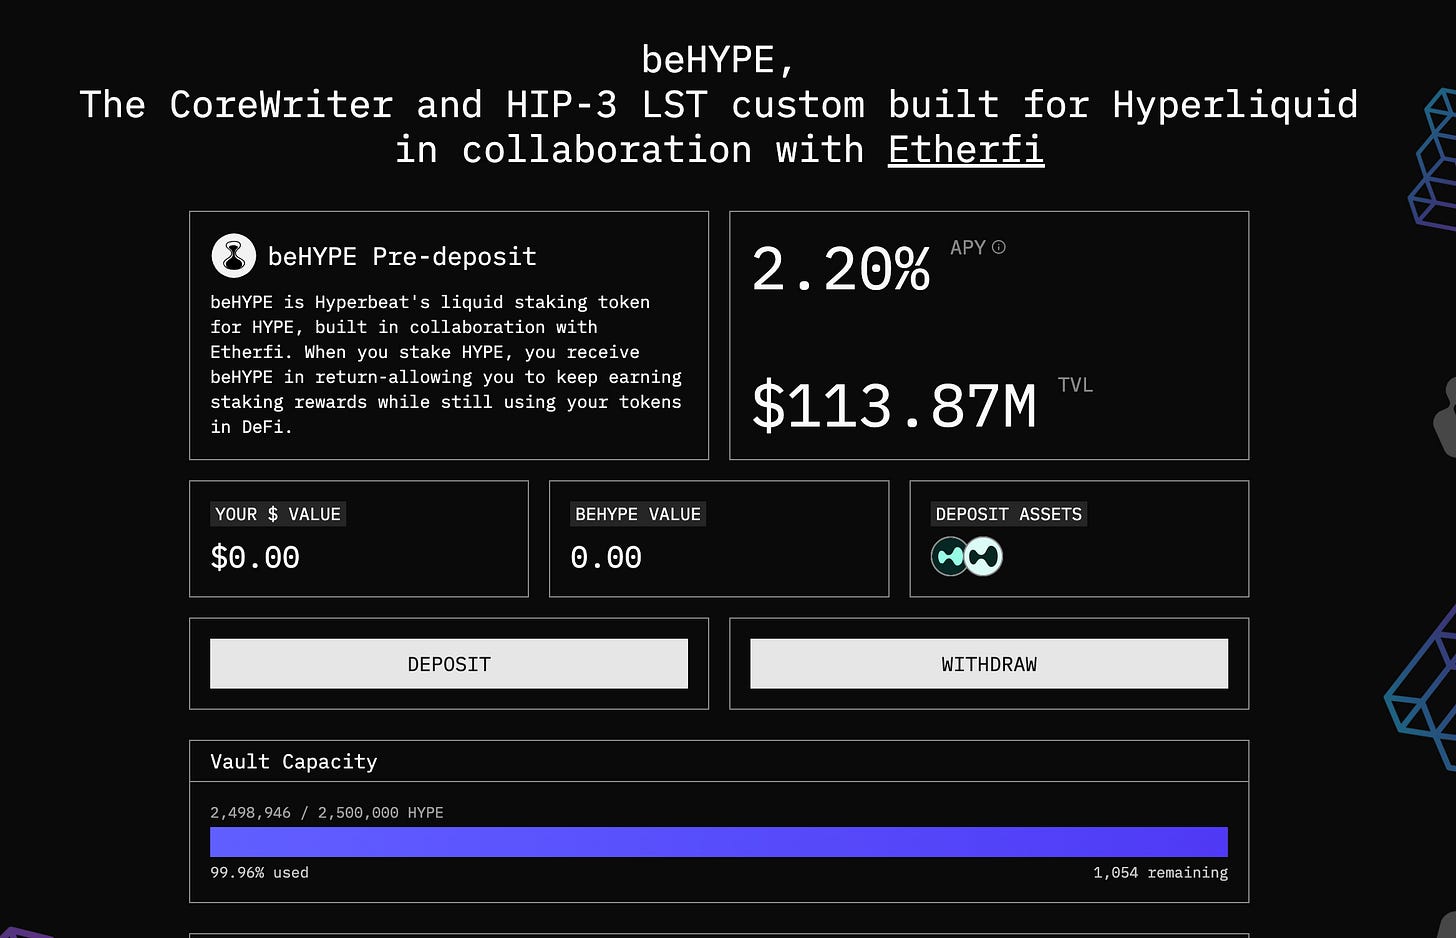Click the Vault Capacity header
This screenshot has width=1456, height=938.
(294, 762)
